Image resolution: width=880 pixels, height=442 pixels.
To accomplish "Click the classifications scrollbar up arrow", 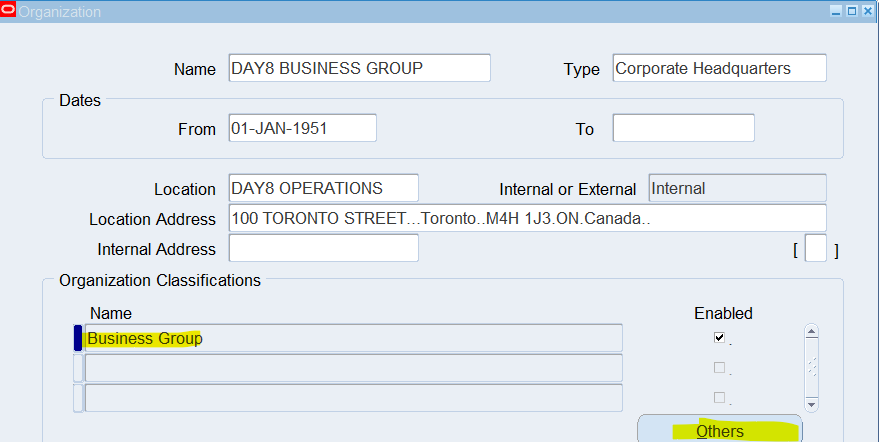I will click(x=811, y=332).
